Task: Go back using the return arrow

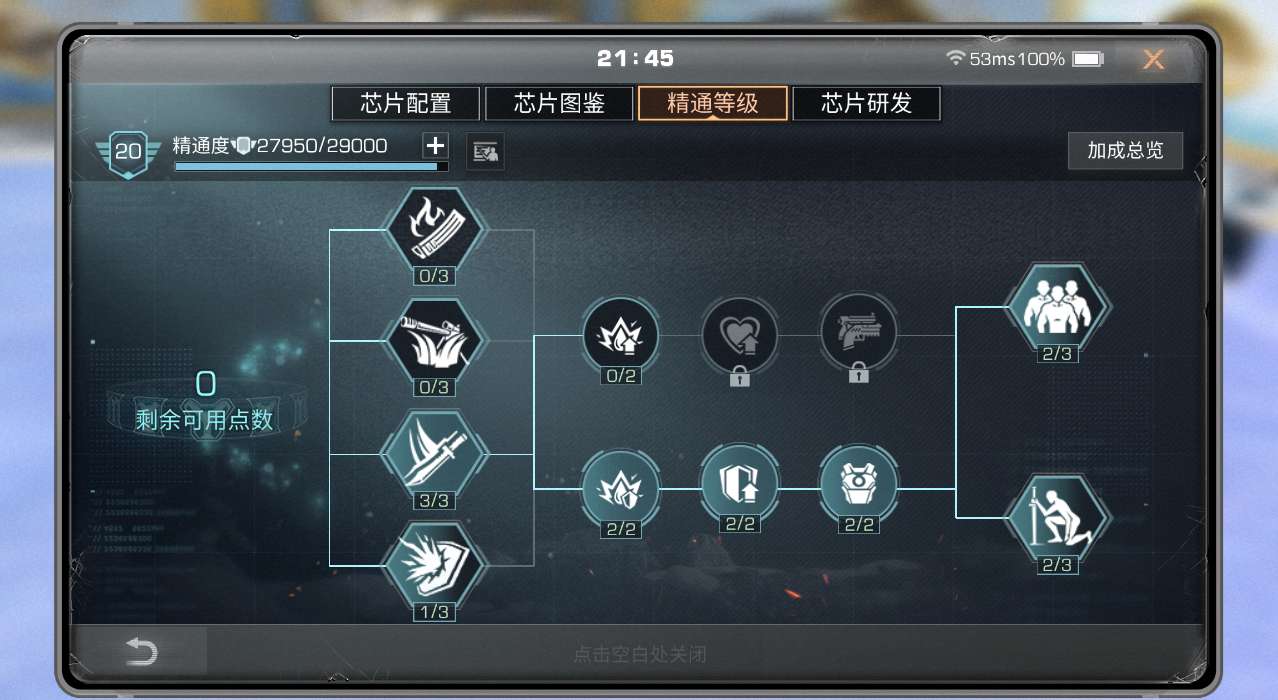Action: pyautogui.click(x=141, y=652)
